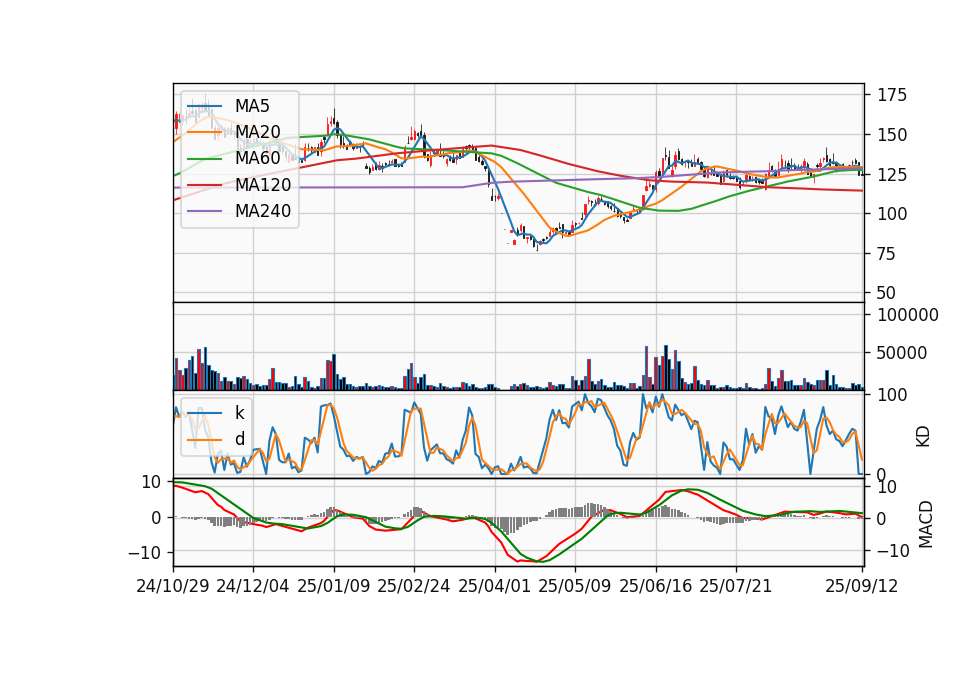This screenshot has height=690, width=960.
Task: Click the 25/01/09 date label
Action: [334, 586]
